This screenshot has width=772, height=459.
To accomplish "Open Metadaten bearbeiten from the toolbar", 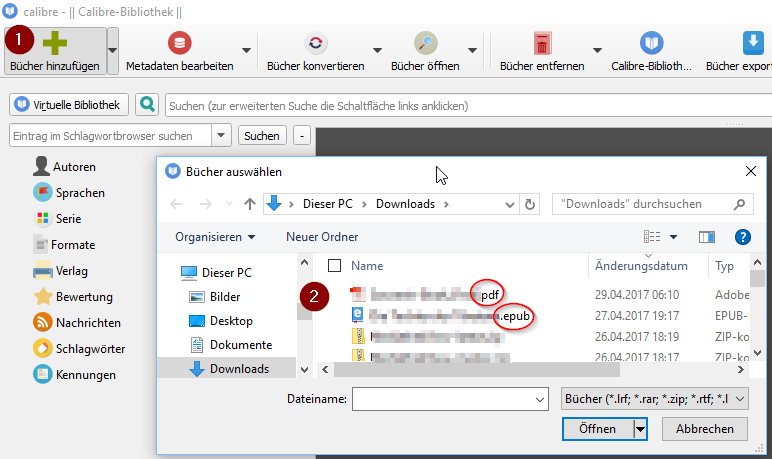I will 180,51.
